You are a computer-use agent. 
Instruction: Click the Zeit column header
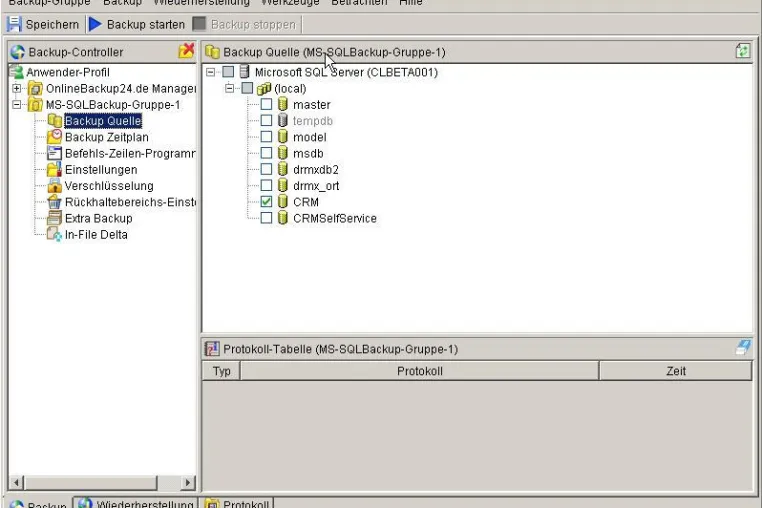click(676, 371)
